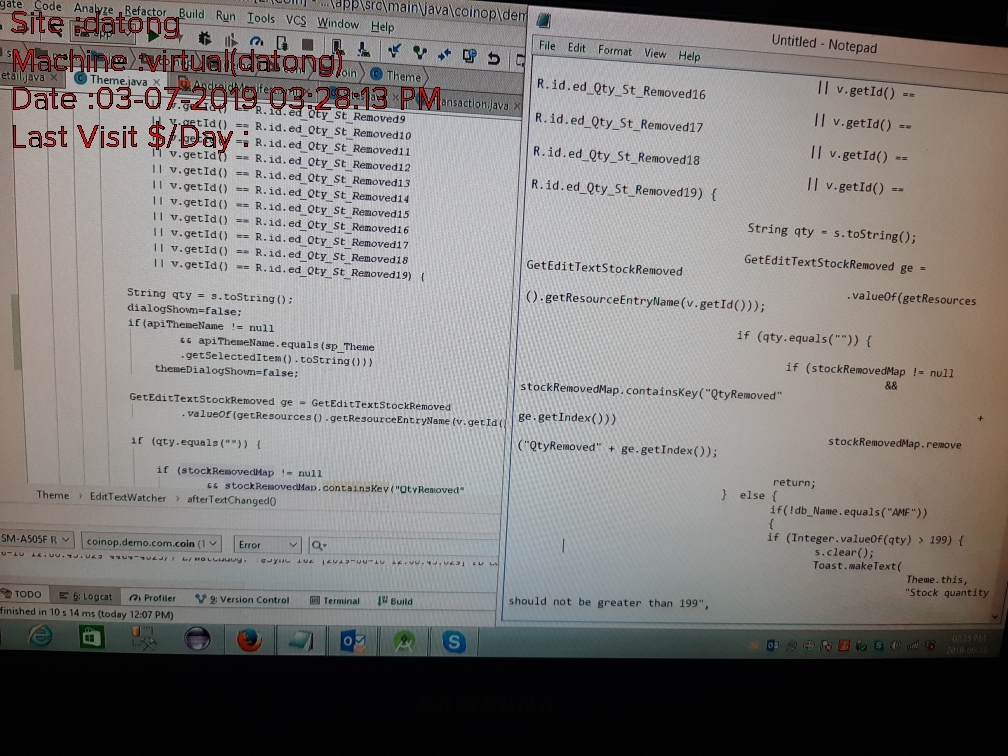Select EditTextWatcher breadcrumb
Viewport: 1008px width, 756px height.
click(x=128, y=498)
